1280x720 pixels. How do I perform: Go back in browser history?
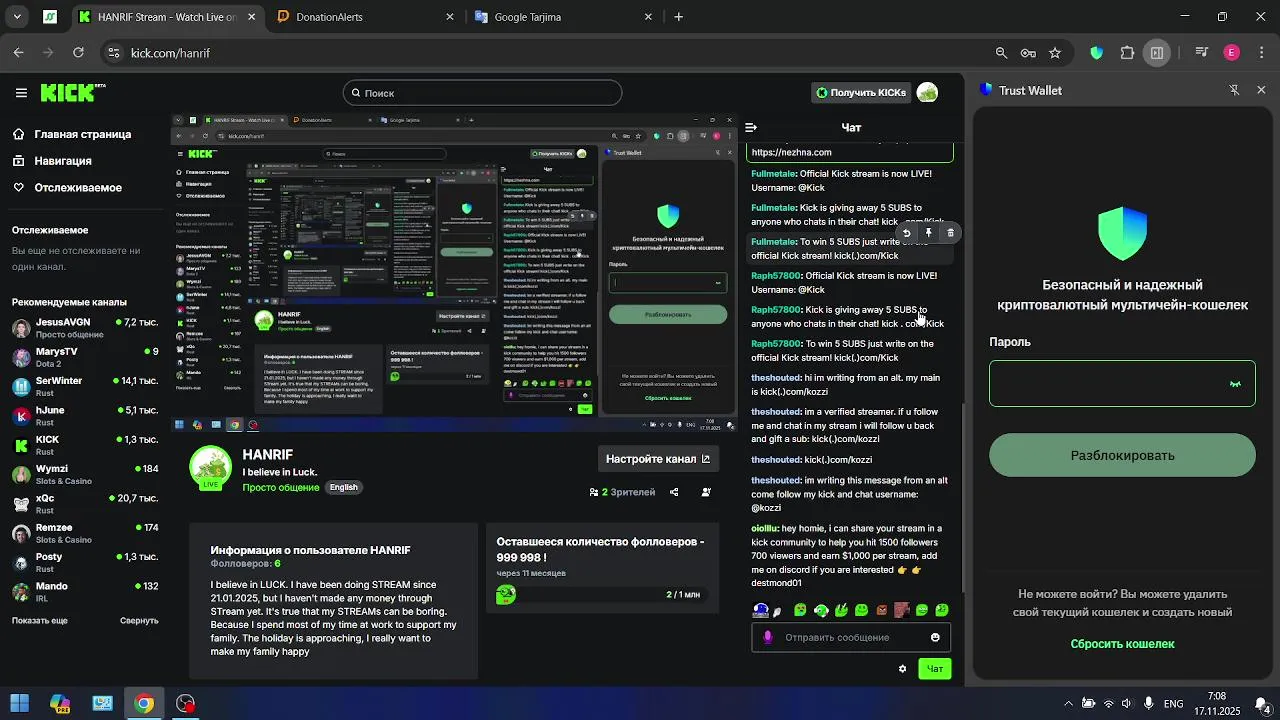pos(19,53)
